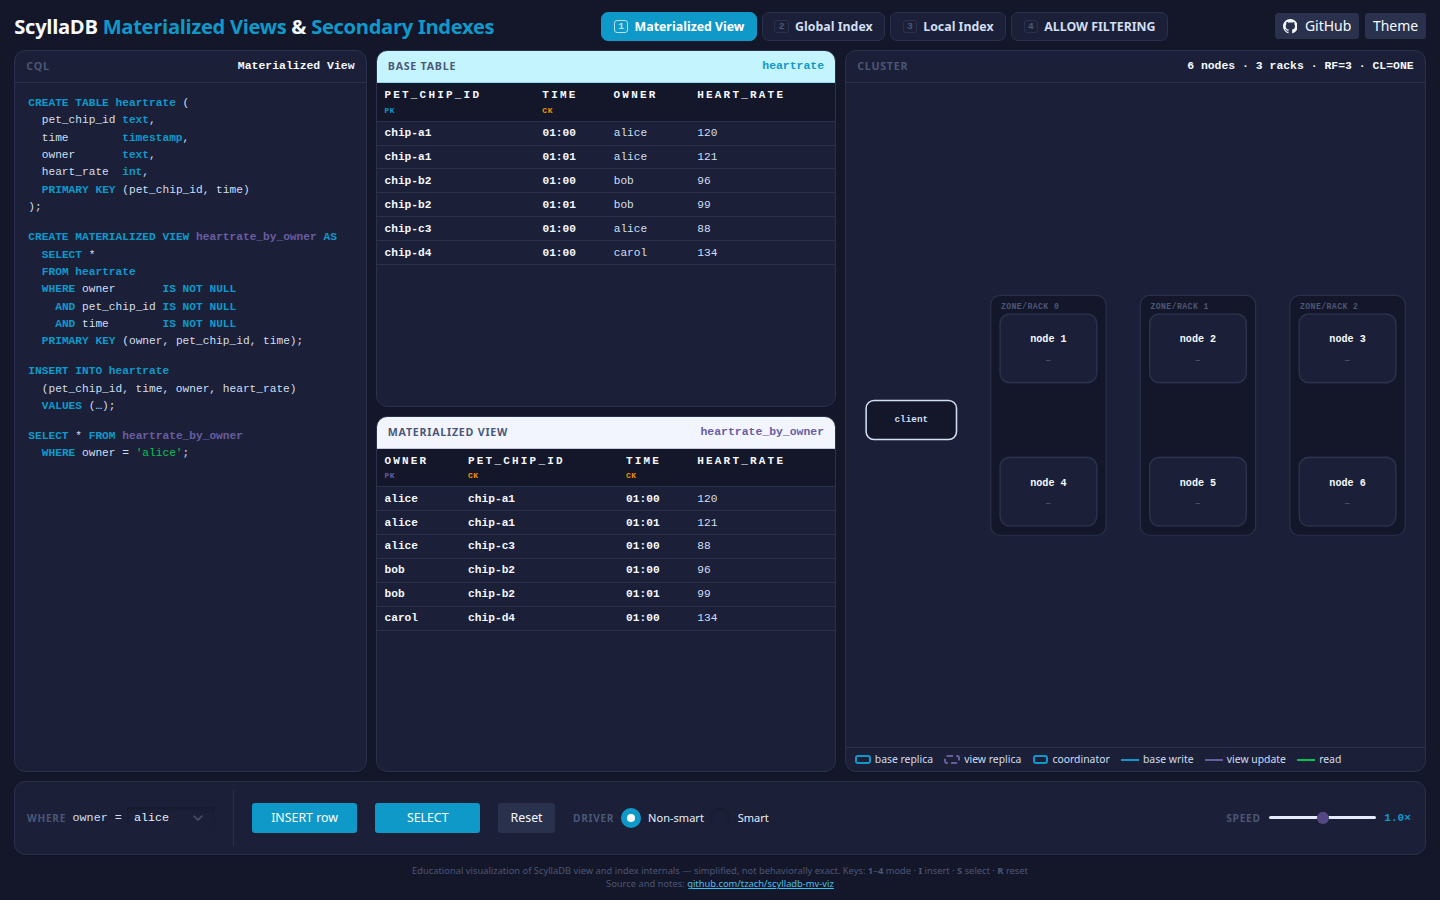Click the read legend line
Screen dimensions: 1440x900
click(x=1306, y=760)
